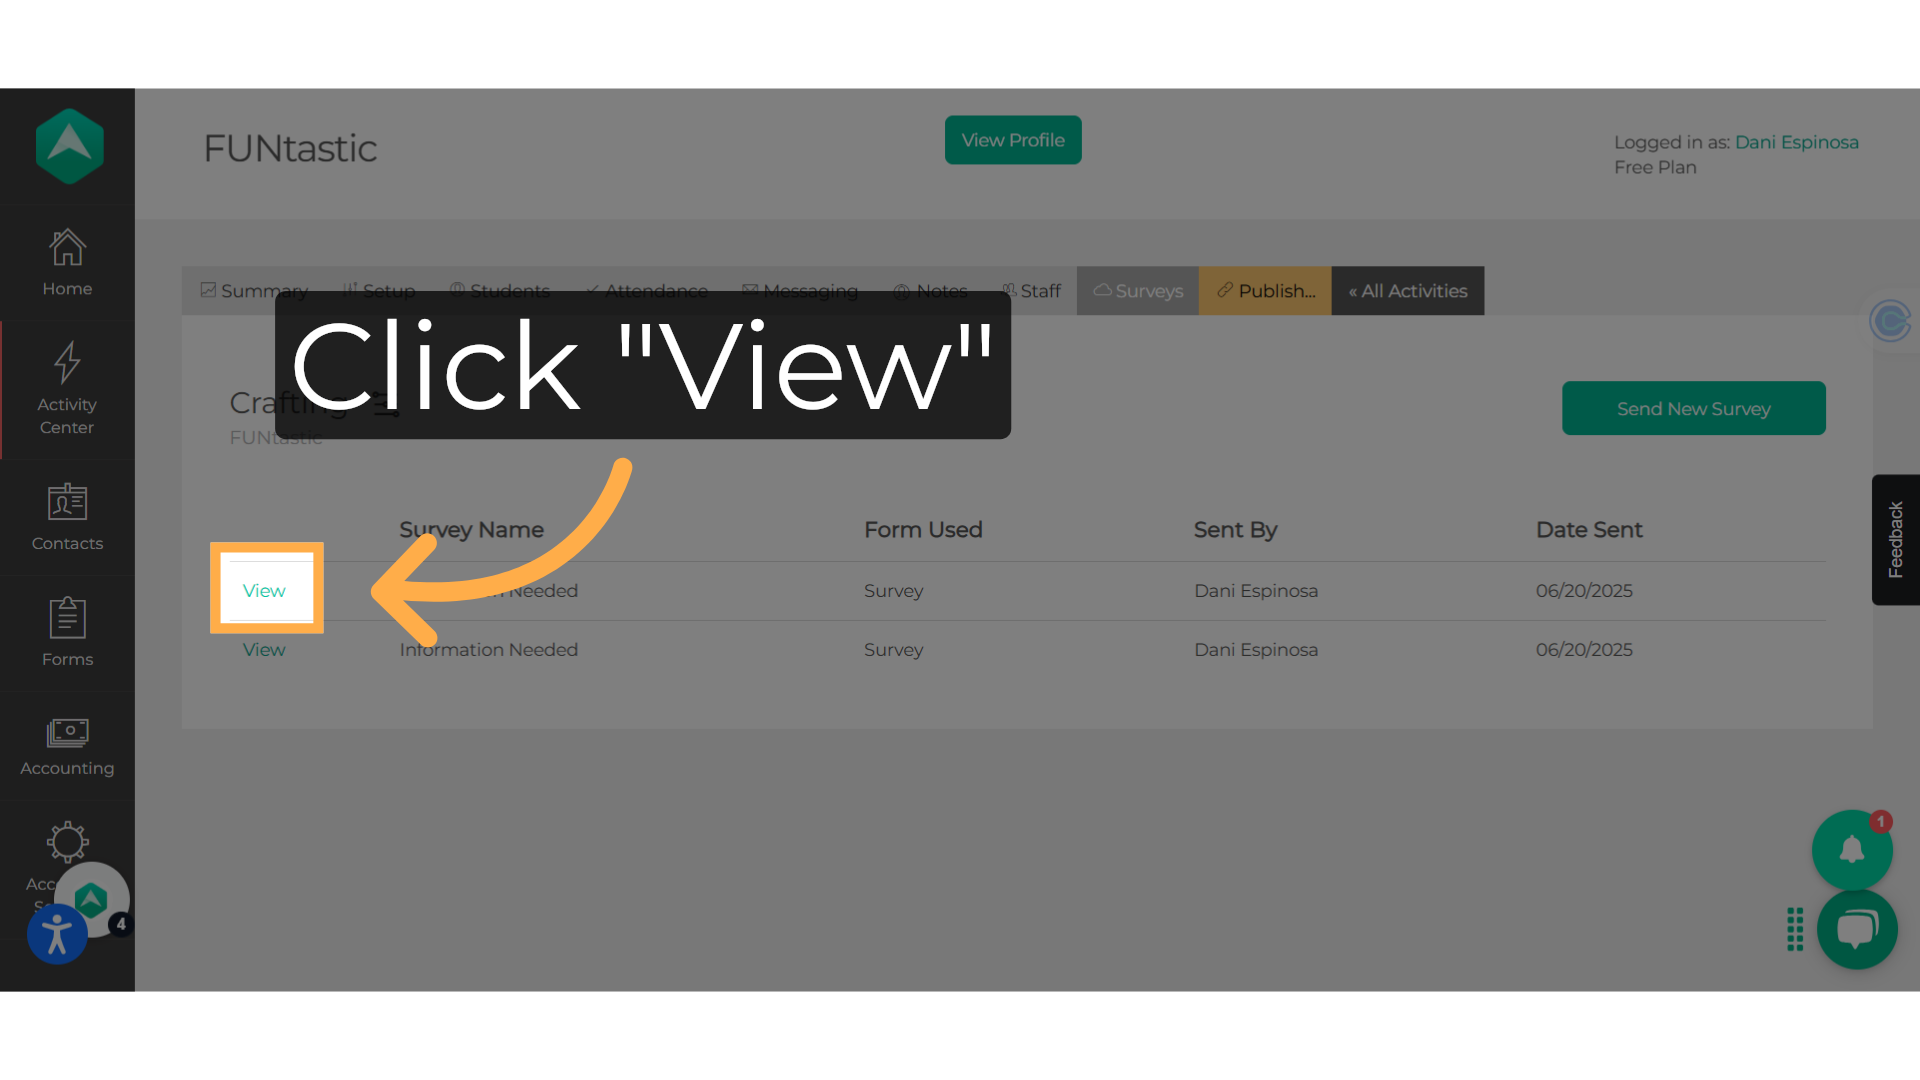
Task: Switch to the Summary tab
Action: click(x=254, y=291)
